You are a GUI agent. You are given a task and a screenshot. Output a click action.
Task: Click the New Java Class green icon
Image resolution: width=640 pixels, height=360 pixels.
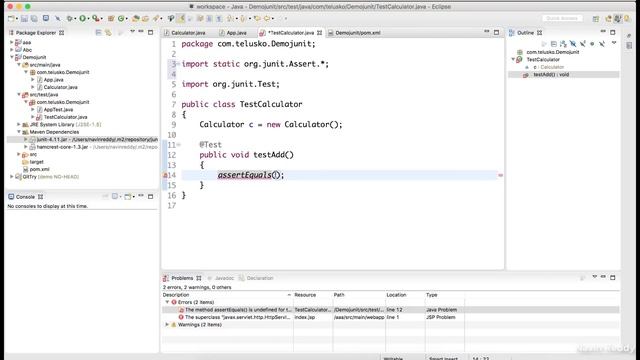pyautogui.click(x=121, y=18)
